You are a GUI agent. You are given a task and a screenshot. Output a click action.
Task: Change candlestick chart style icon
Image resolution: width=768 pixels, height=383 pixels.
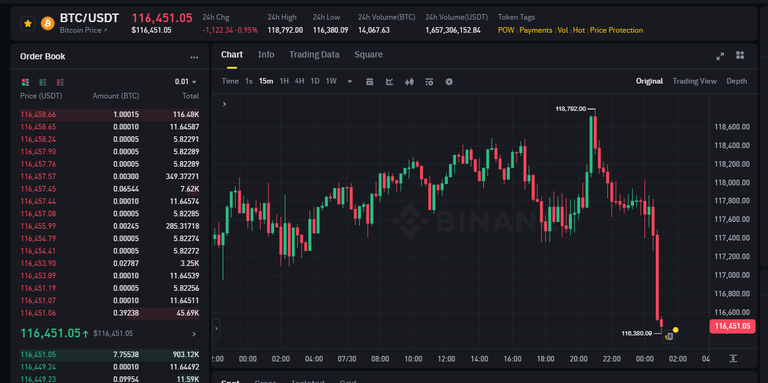point(409,81)
